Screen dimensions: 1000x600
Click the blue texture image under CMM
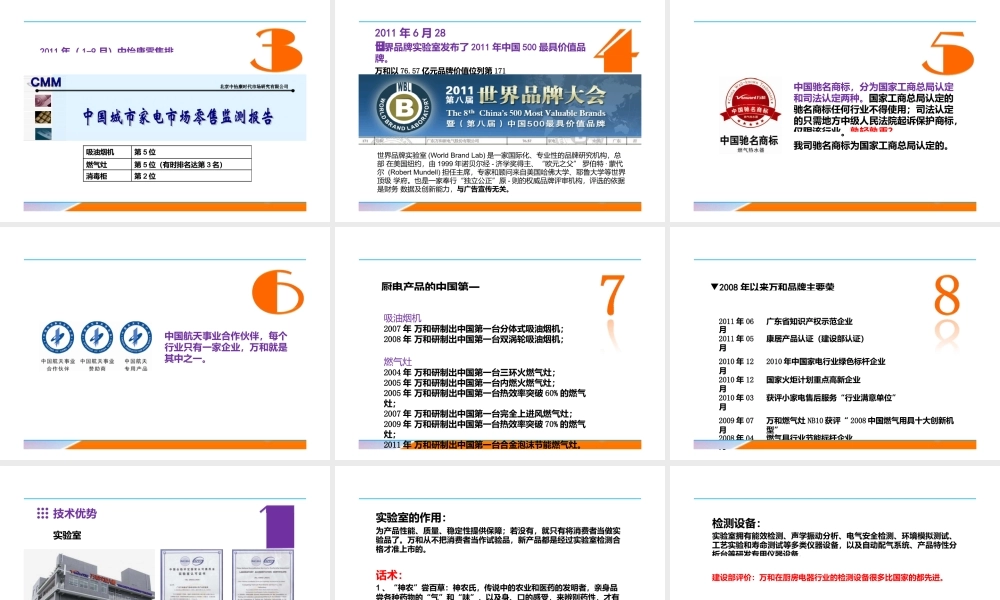pyautogui.click(x=43, y=134)
